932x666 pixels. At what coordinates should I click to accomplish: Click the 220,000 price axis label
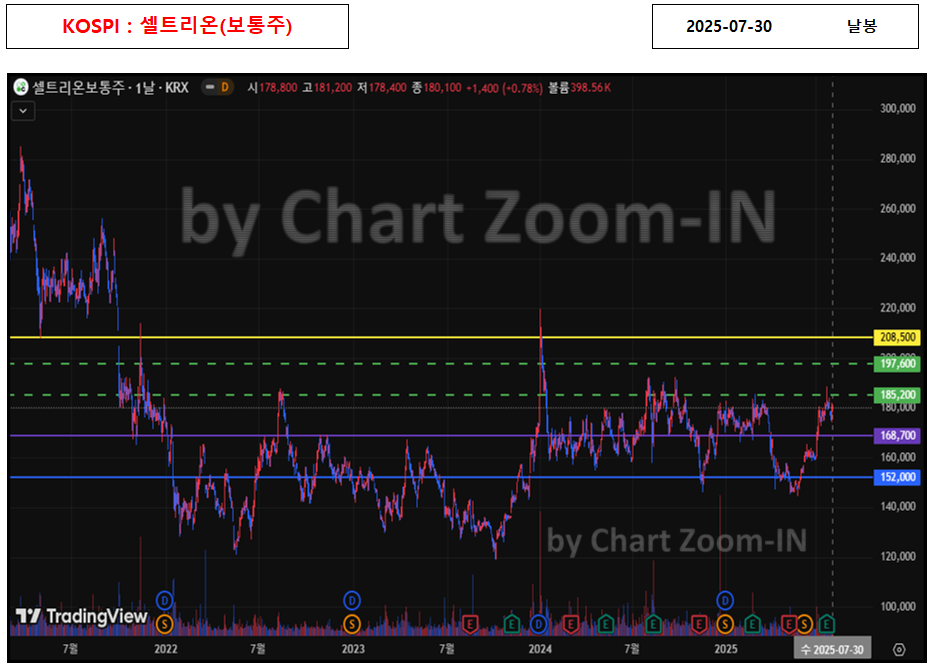point(898,307)
